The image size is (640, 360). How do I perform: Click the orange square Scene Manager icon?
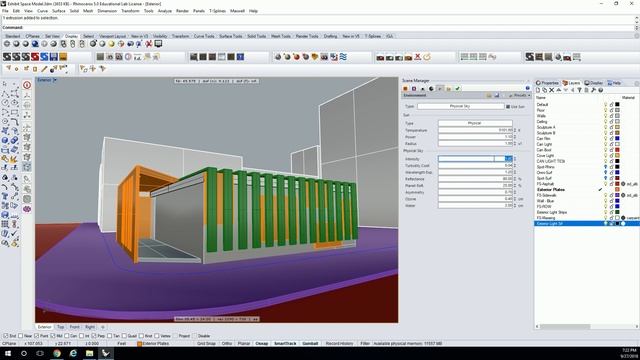tap(405, 88)
